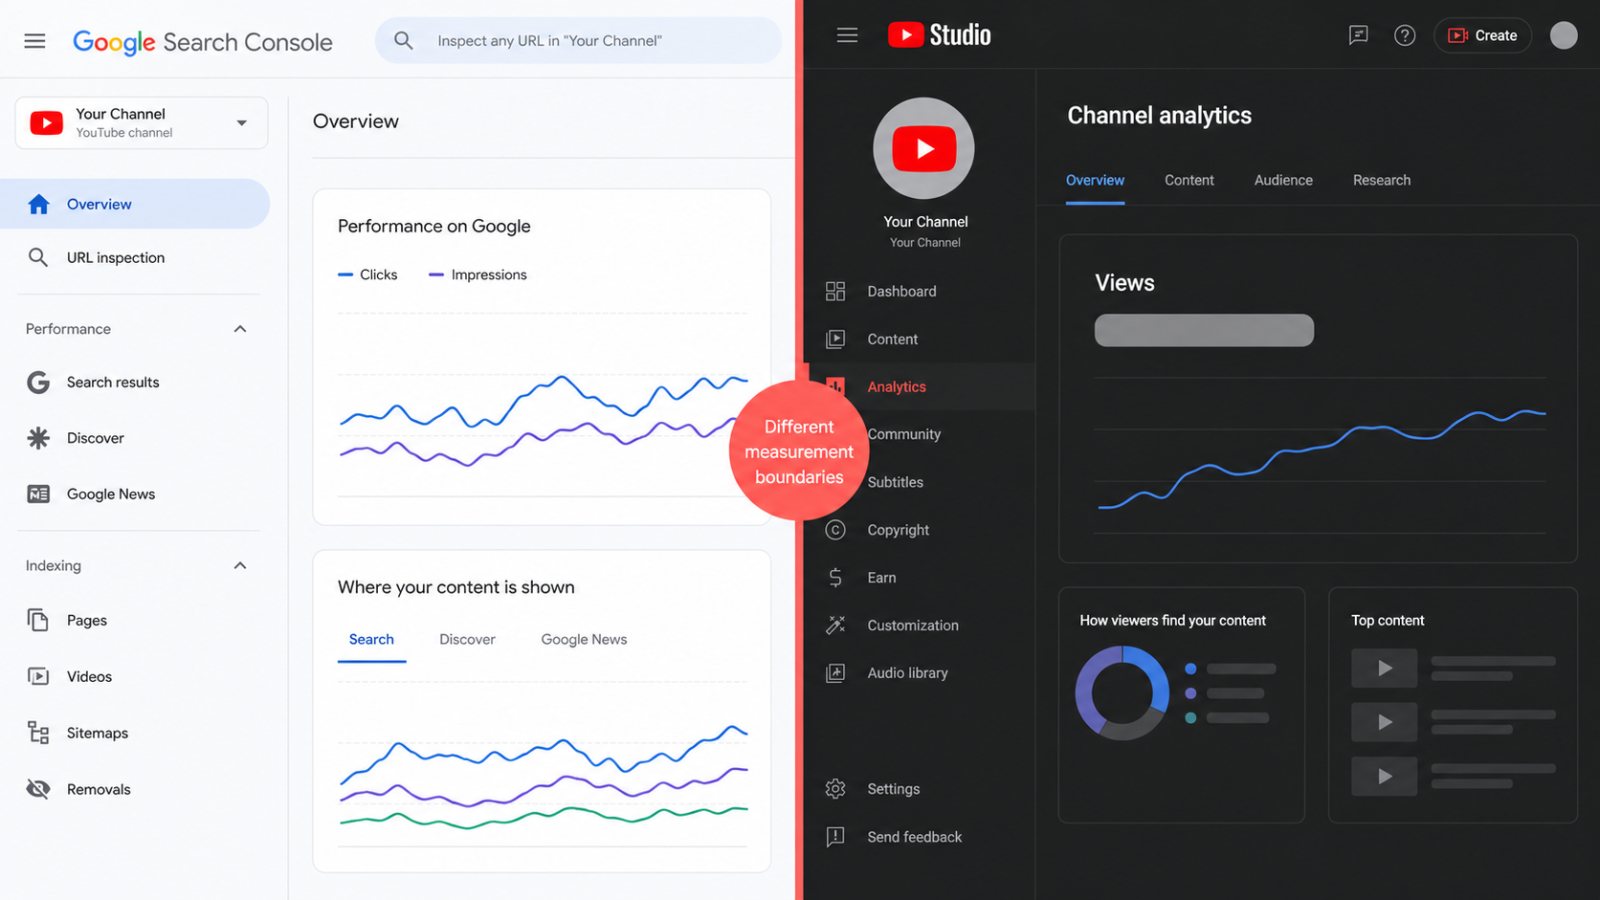Toggle the Clicks legend item
The image size is (1600, 900).
[368, 275]
